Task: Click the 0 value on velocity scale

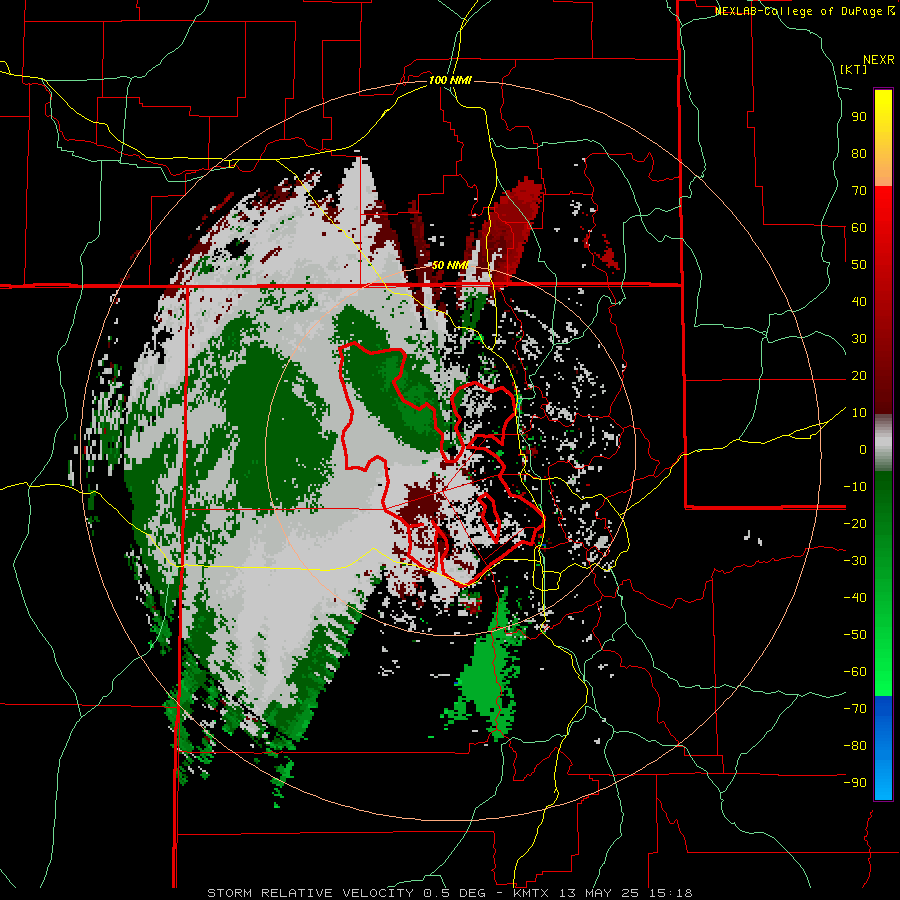Action: (x=863, y=450)
